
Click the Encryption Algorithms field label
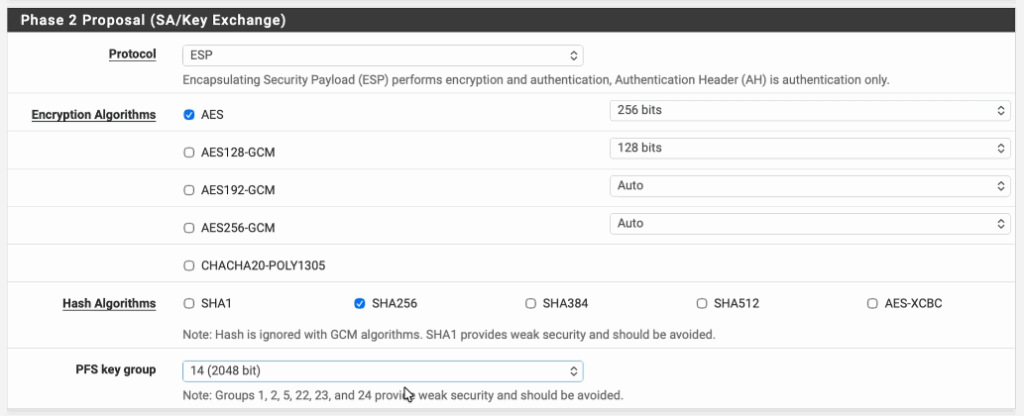coord(93,115)
